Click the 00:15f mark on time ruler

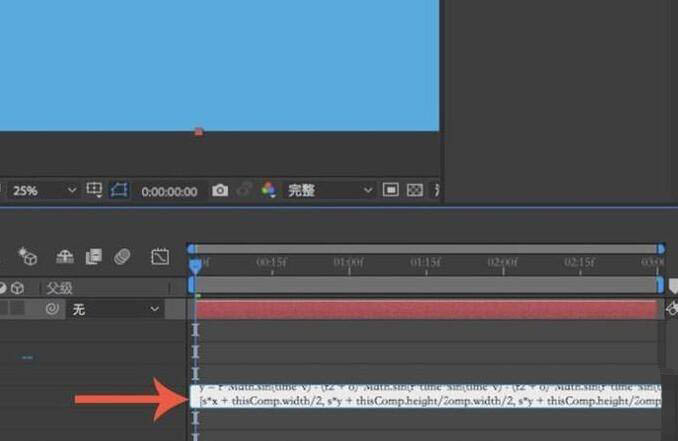272,262
